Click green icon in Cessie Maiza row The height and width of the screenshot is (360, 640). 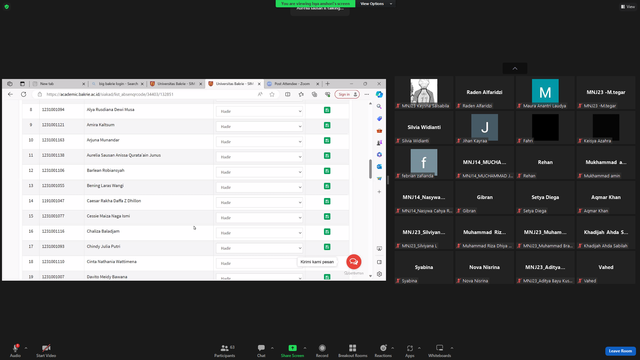[x=327, y=216]
